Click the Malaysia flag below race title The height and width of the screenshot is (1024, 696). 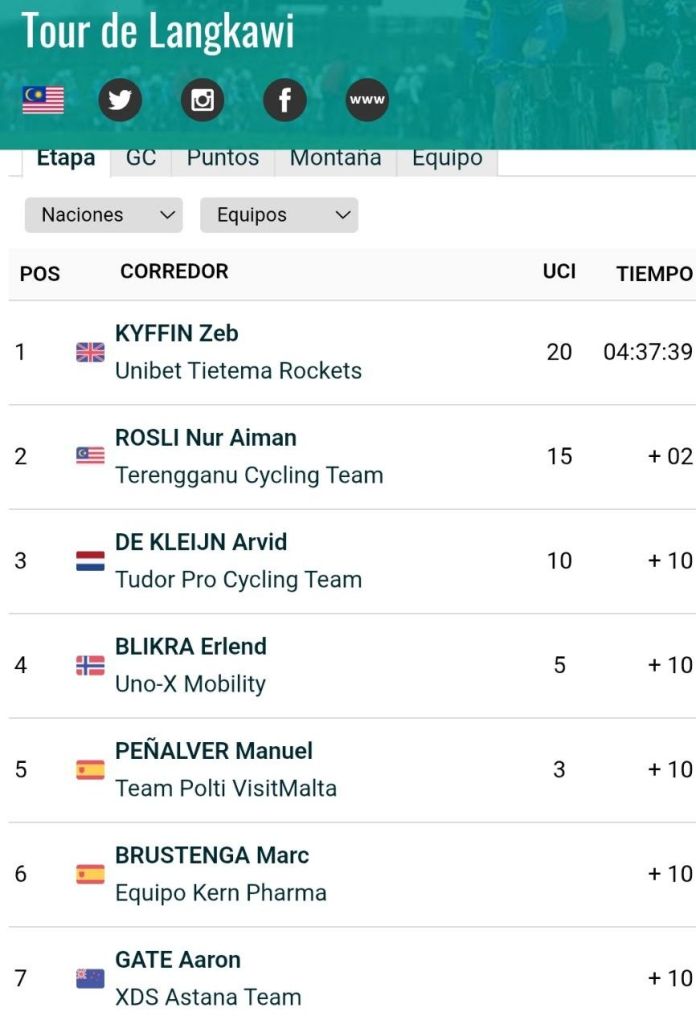tap(43, 100)
